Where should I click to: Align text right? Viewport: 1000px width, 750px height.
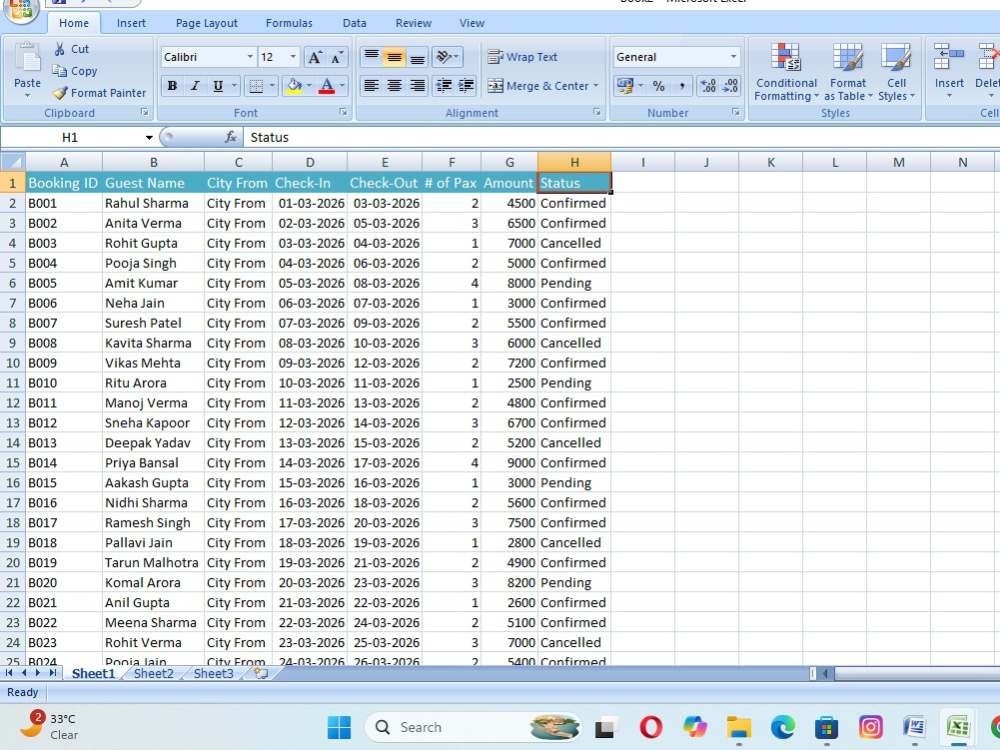(x=417, y=85)
